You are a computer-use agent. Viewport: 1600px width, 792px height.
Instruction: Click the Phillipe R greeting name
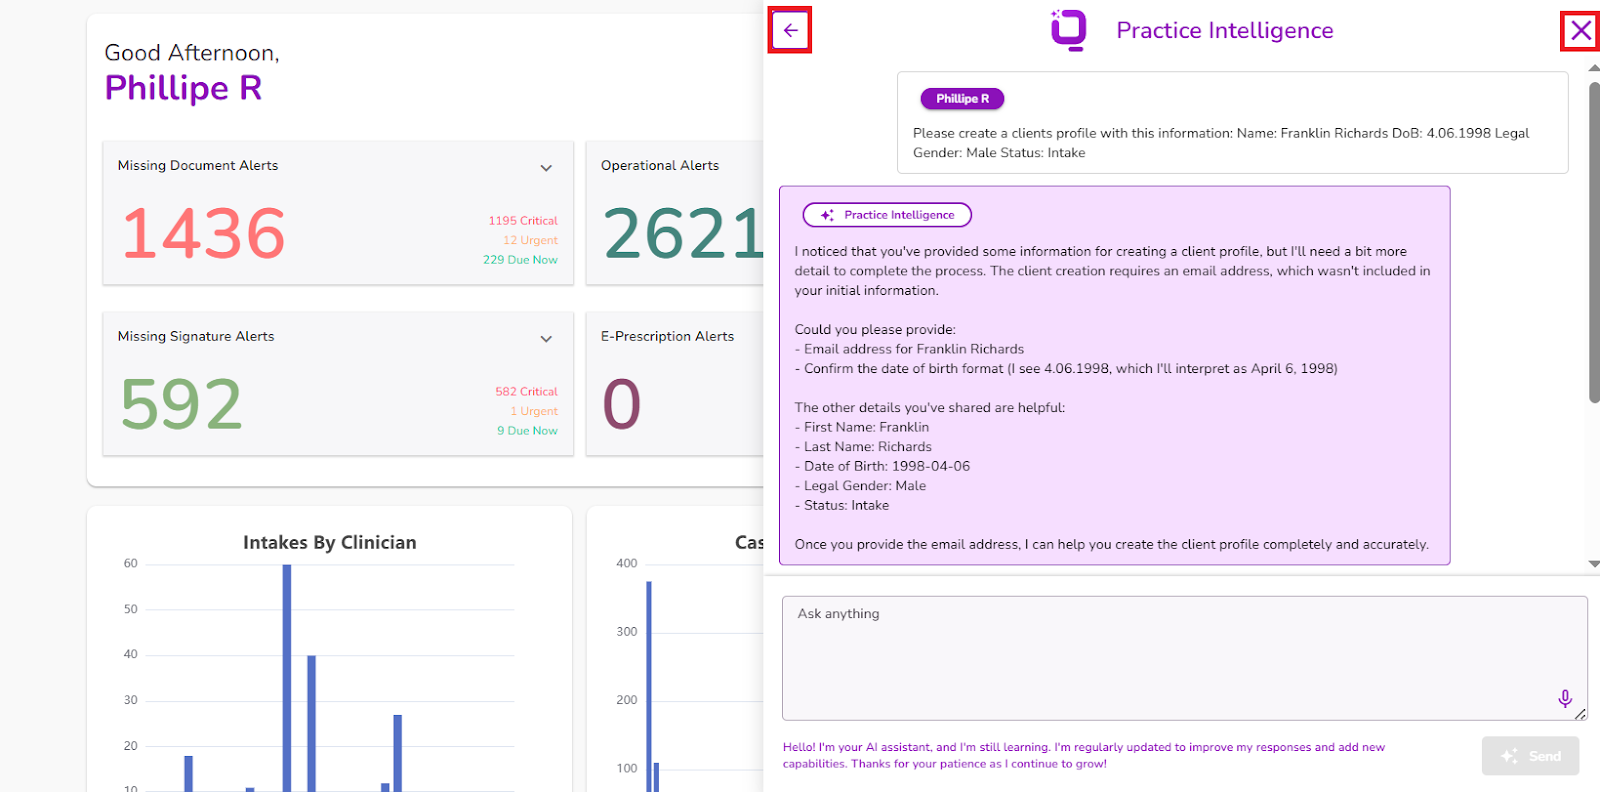click(183, 88)
